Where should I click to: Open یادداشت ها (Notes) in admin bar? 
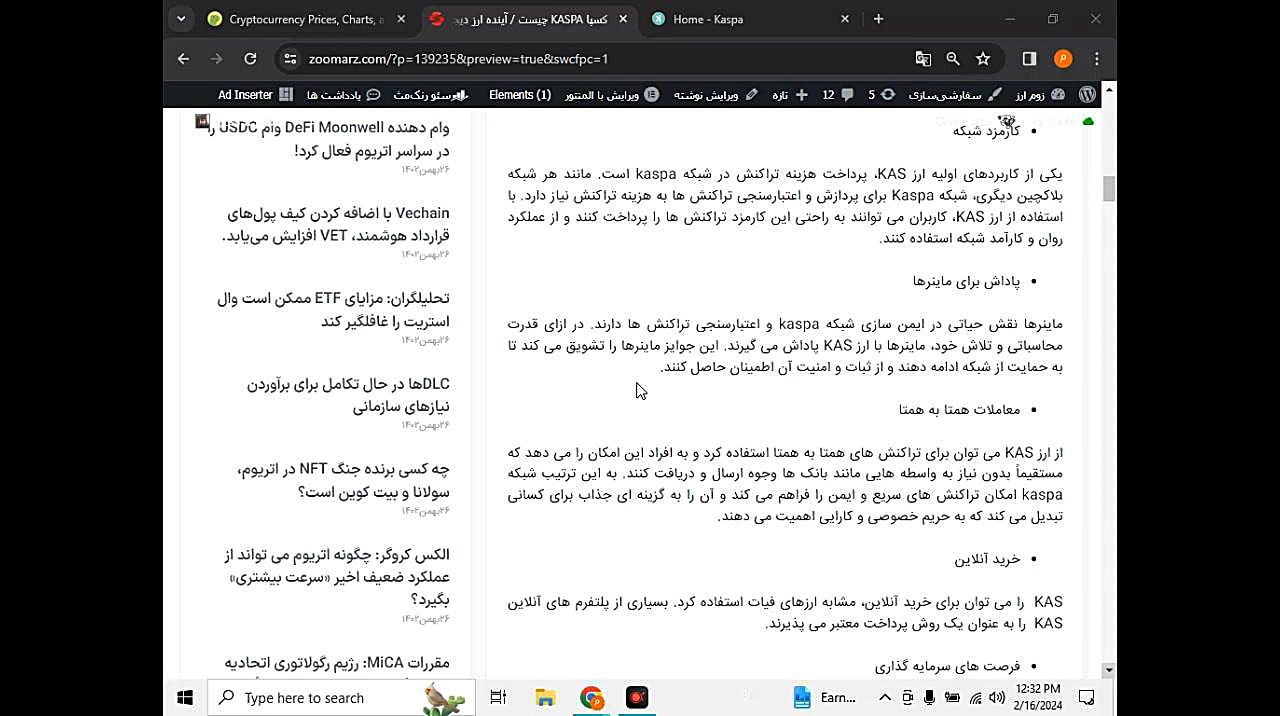point(343,95)
